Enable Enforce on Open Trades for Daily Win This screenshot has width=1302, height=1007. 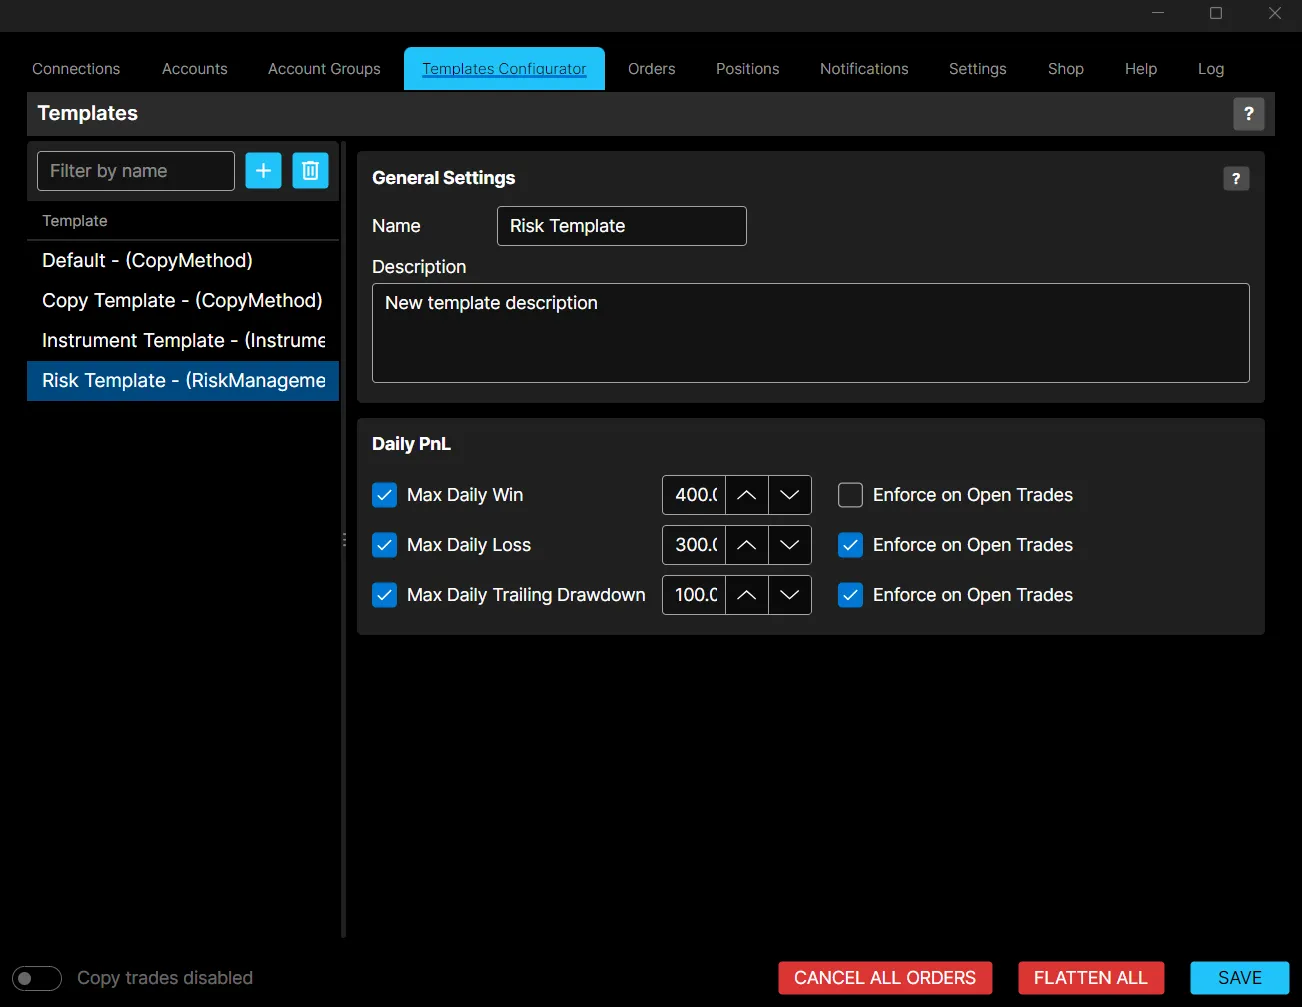click(850, 495)
